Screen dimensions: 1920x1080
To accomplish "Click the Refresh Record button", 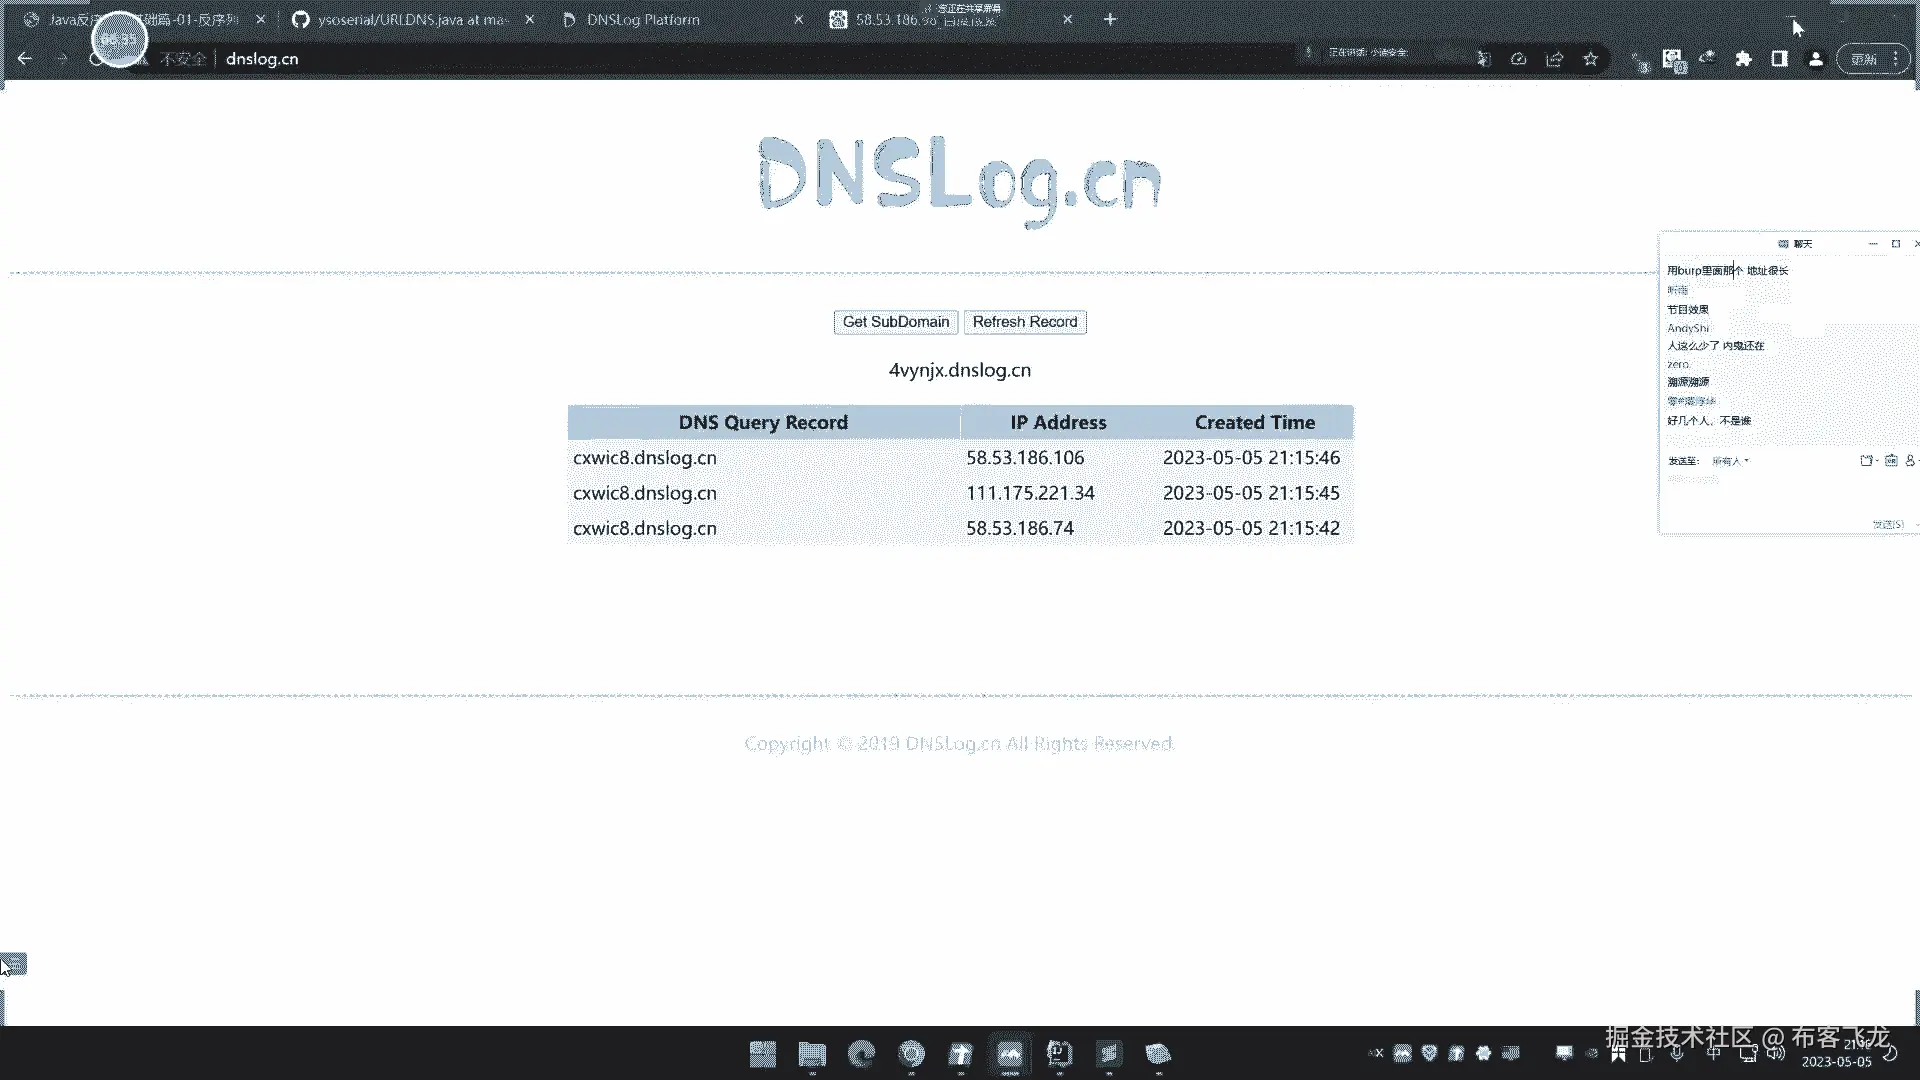I will [x=1024, y=322].
